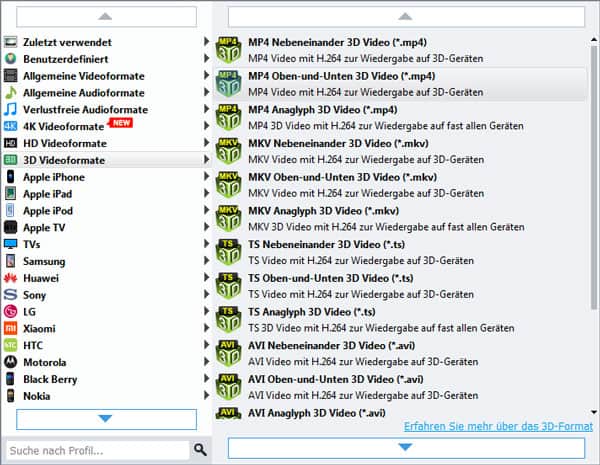Open link Erfahren Sie mehr über das 3D-Format

498,426
